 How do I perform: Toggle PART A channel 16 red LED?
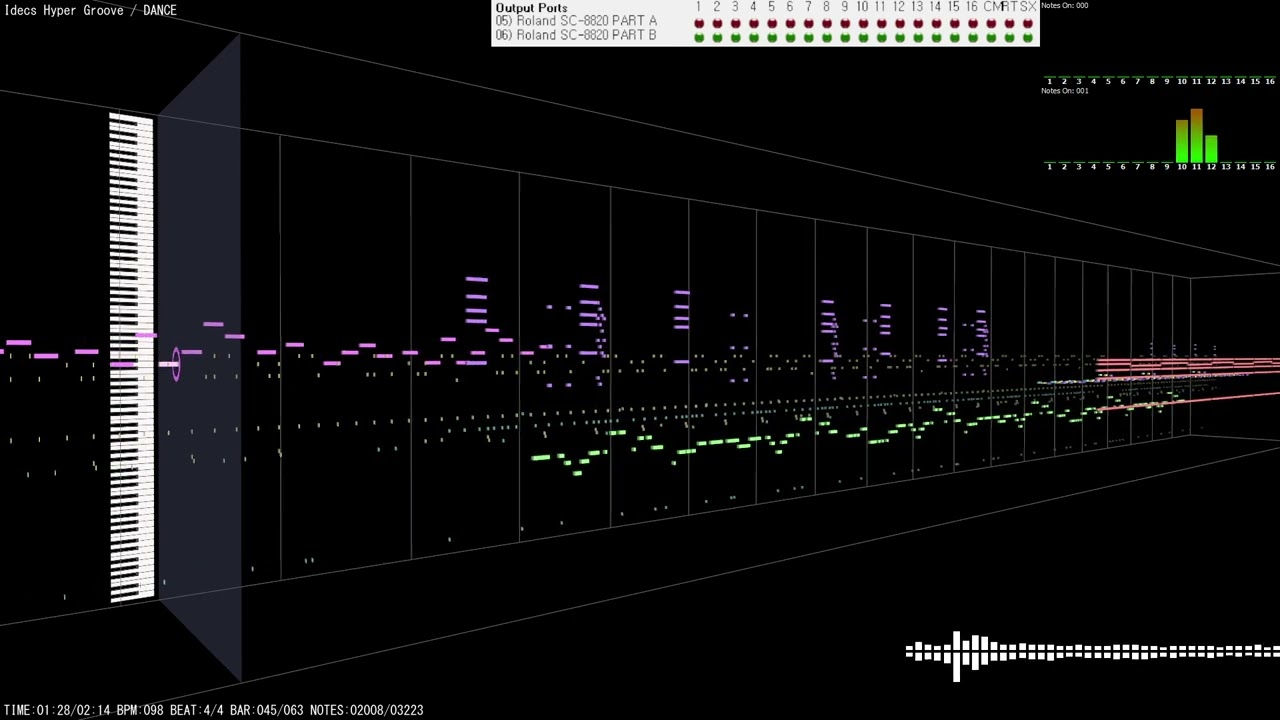[x=972, y=23]
